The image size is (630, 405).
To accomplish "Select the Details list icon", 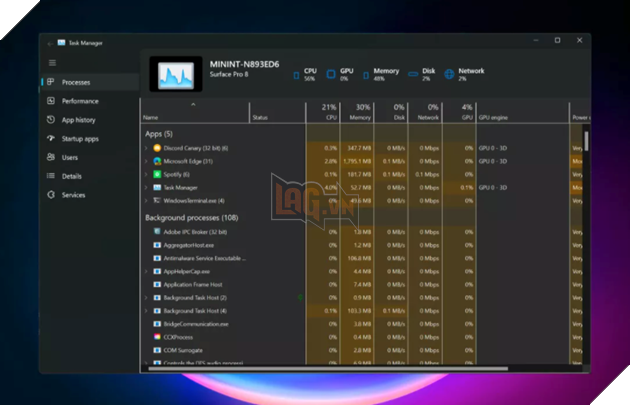I will [x=51, y=176].
